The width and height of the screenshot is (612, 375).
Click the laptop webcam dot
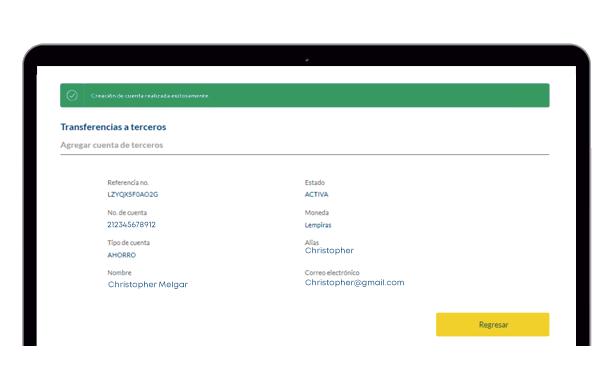307,60
